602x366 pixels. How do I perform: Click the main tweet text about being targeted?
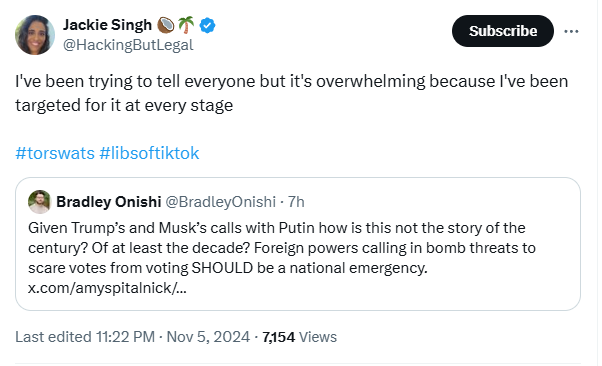291,93
